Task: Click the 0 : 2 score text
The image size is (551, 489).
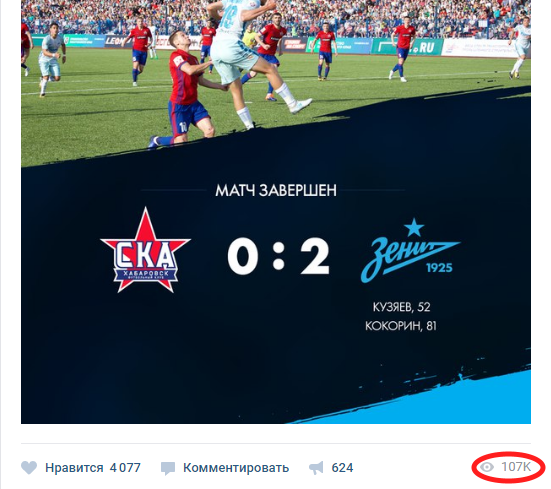Action: click(x=278, y=255)
